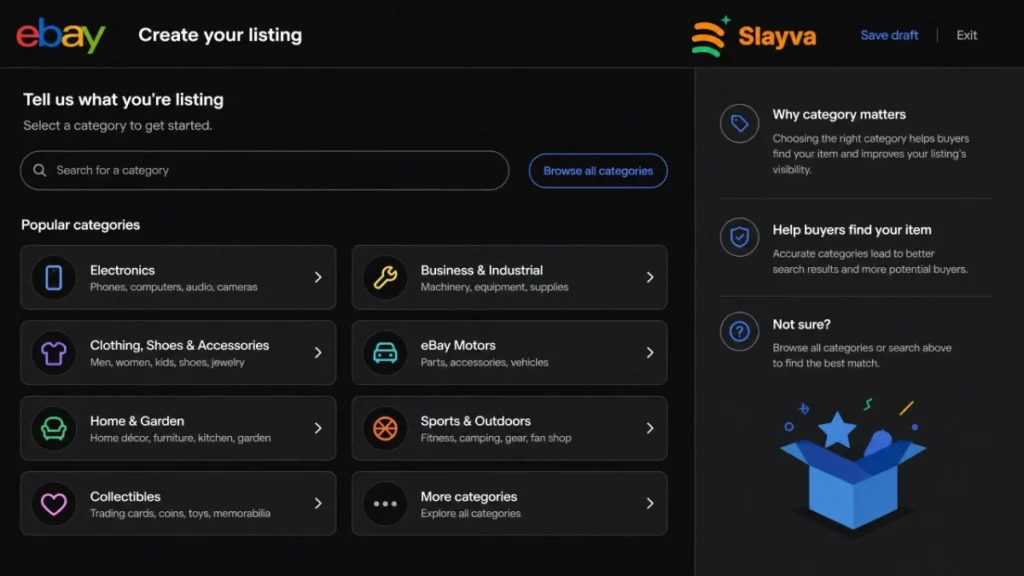Select the Electronics phone icon
The image size is (1024, 576).
click(x=54, y=278)
